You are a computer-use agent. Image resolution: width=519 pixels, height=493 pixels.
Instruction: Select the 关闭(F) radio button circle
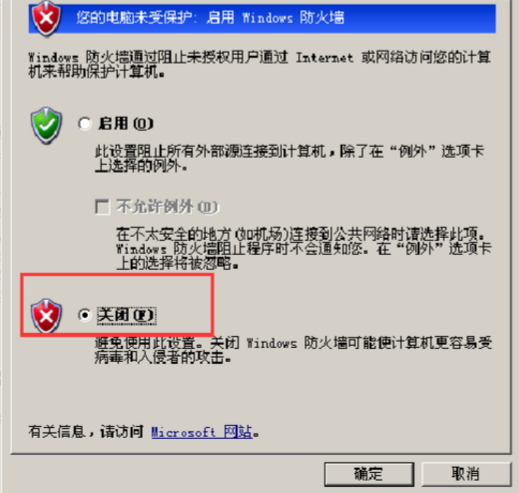(x=84, y=315)
